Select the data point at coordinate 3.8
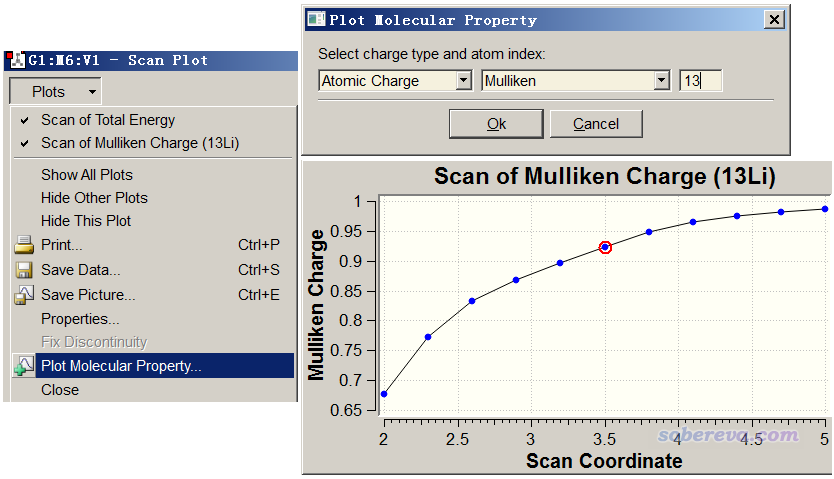This screenshot has height=479, width=834. [649, 232]
